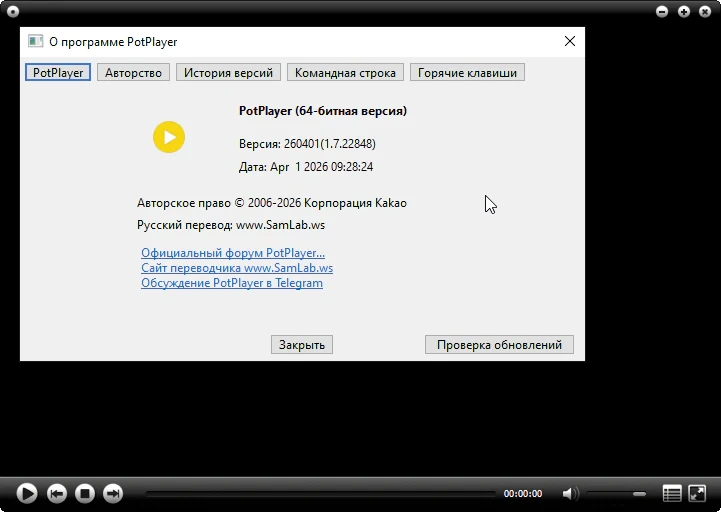Open Сайт переводчика www.SamLab.ws link

[x=237, y=268]
